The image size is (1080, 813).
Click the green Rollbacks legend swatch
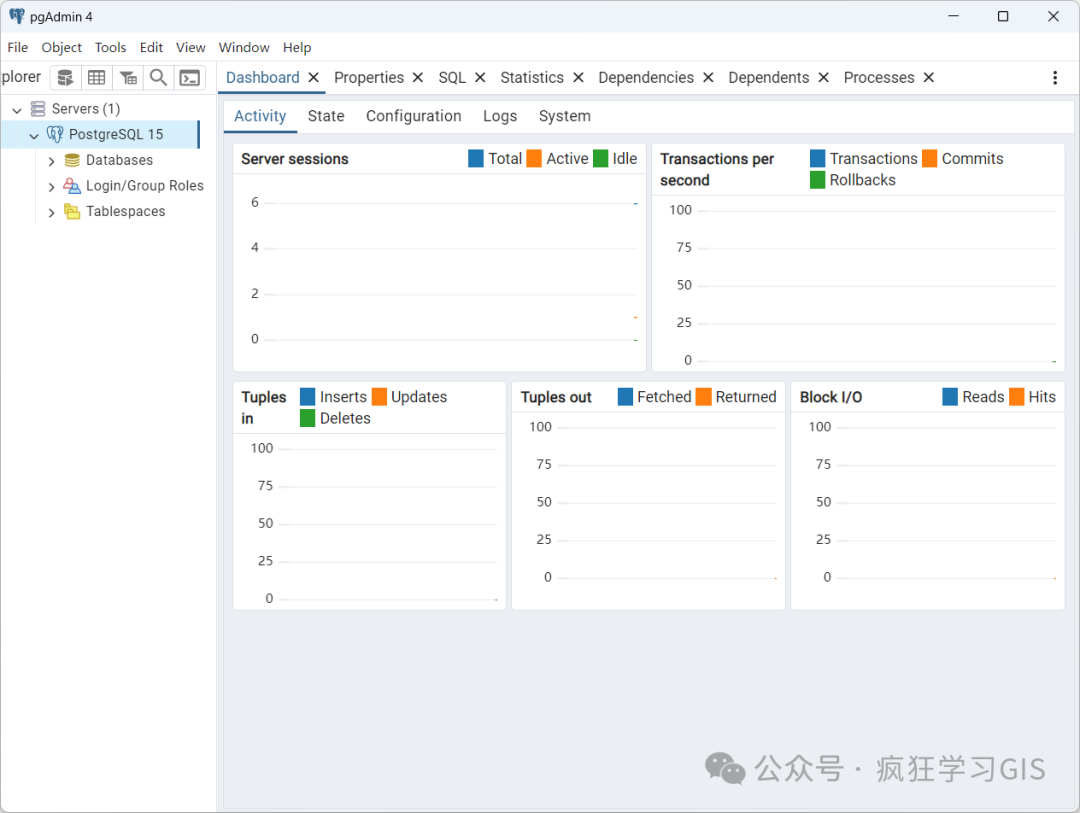(x=818, y=180)
